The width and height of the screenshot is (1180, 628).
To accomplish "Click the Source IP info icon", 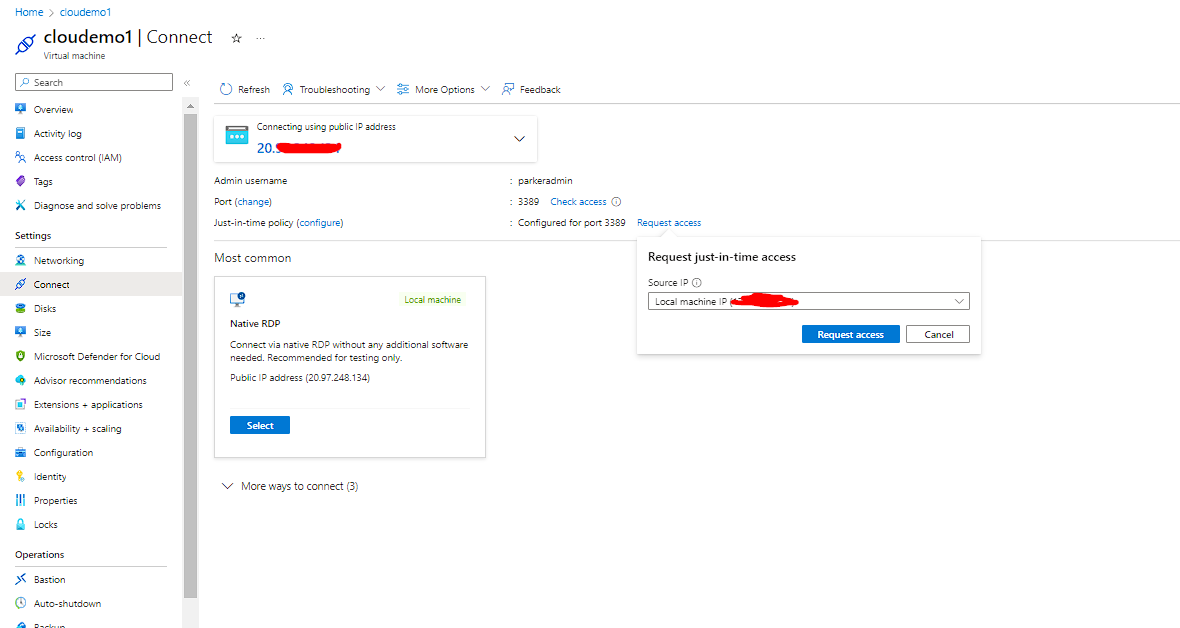I will coord(697,283).
